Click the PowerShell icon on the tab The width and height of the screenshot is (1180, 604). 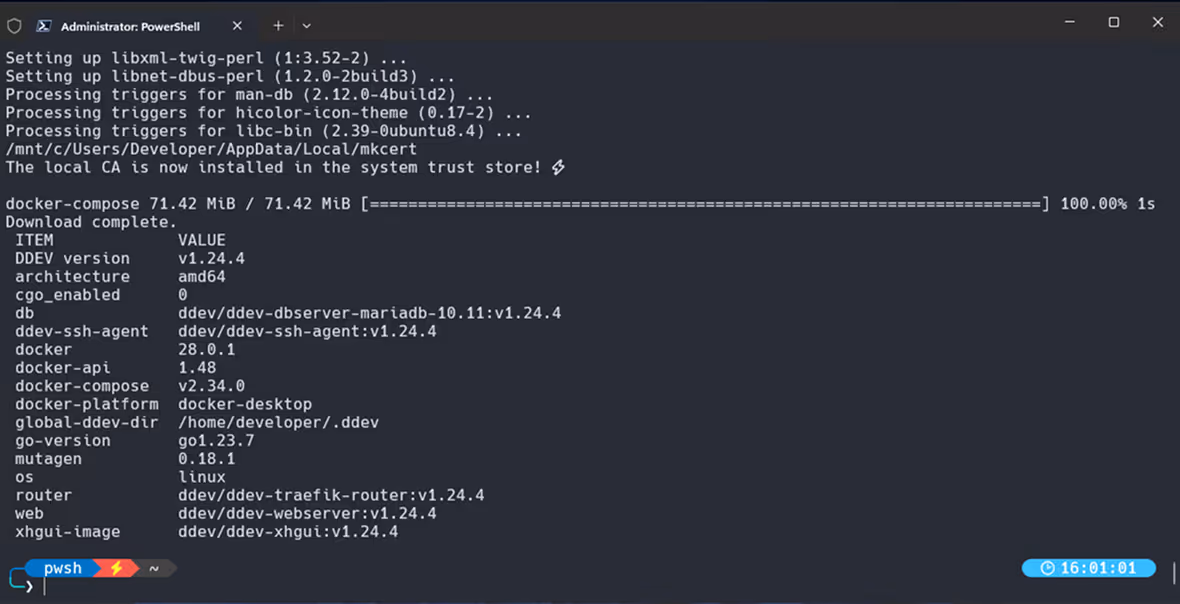pyautogui.click(x=44, y=26)
